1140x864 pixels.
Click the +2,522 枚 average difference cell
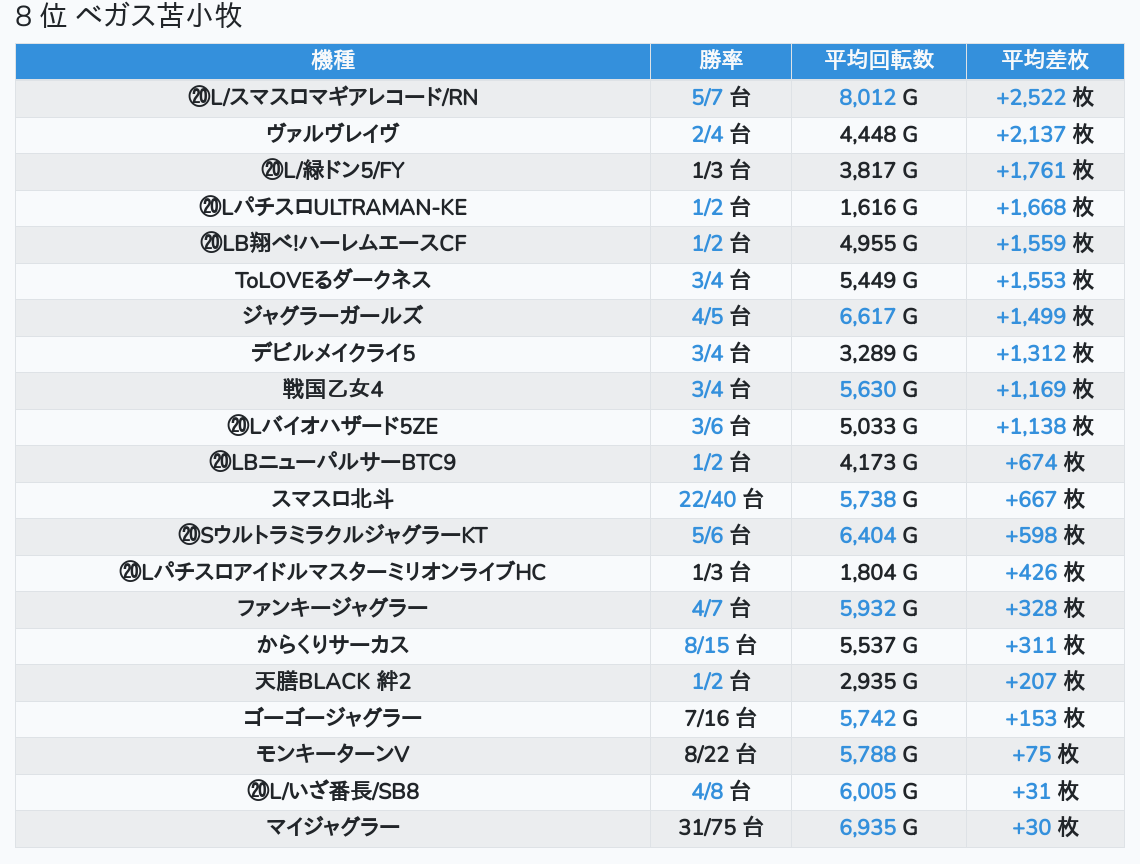pyautogui.click(x=1045, y=97)
